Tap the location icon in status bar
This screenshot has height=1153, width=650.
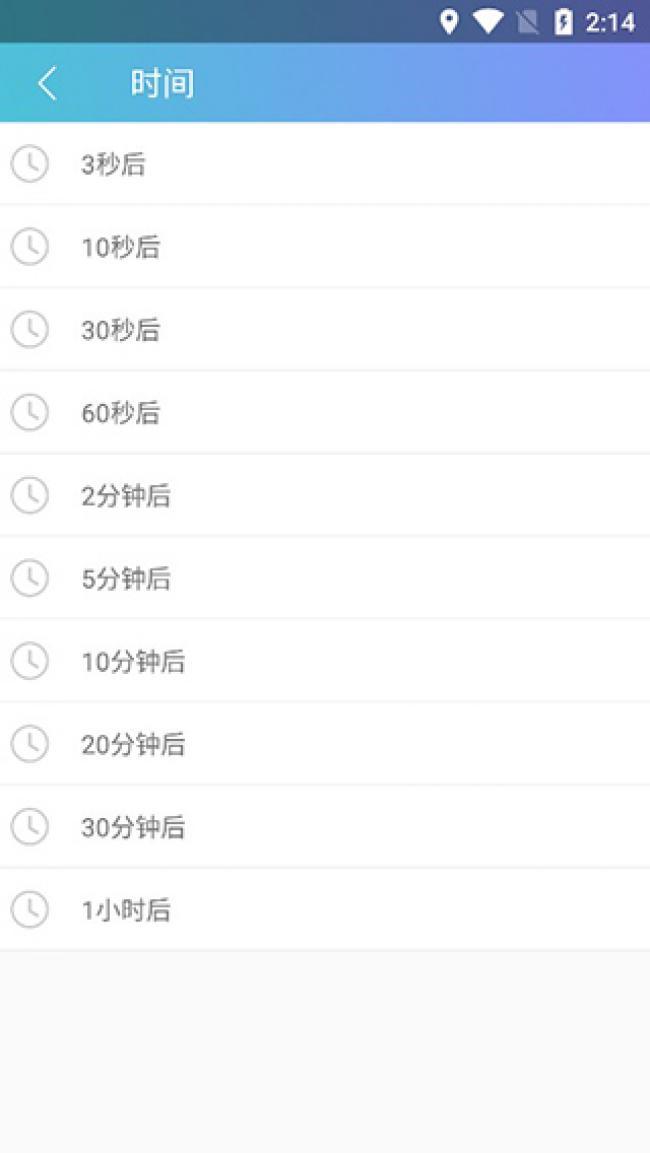[x=449, y=21]
